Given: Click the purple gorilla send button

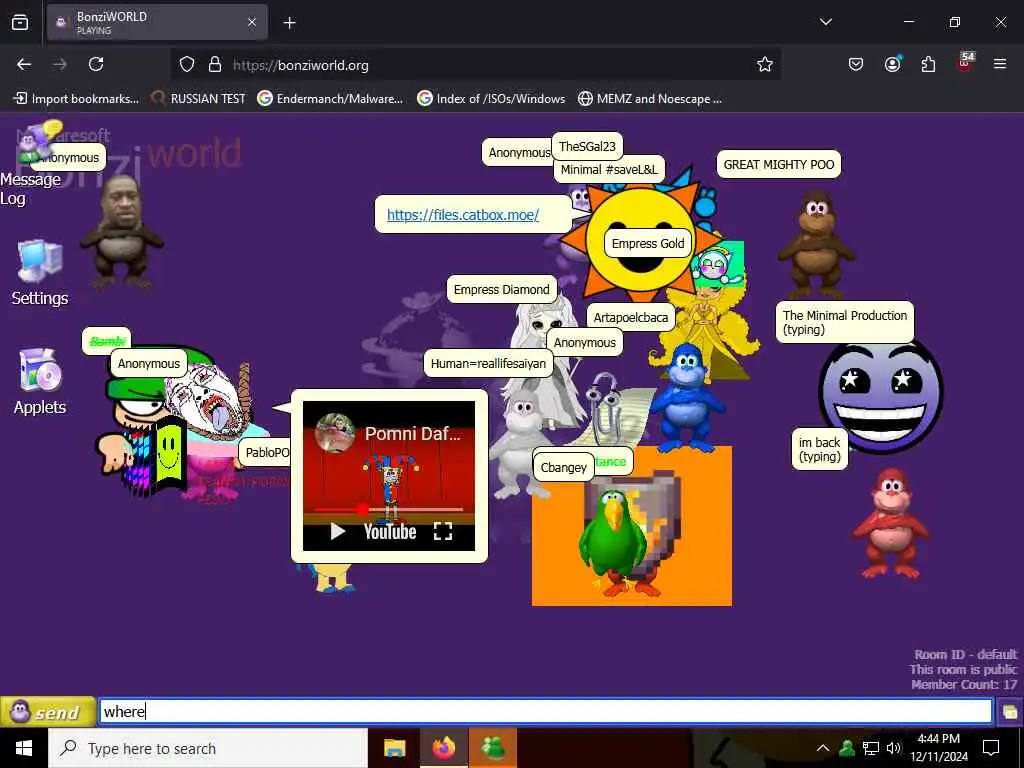Looking at the screenshot, I should 48,712.
